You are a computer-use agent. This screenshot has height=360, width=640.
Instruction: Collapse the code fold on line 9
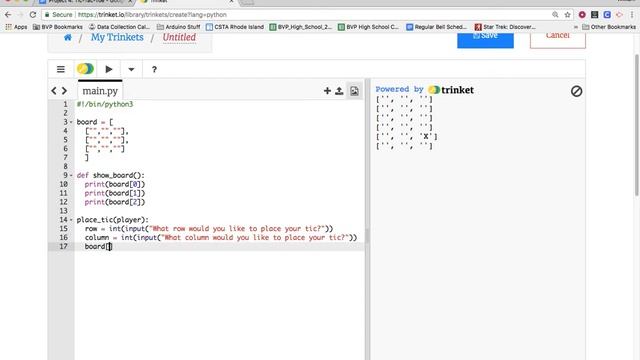71,176
